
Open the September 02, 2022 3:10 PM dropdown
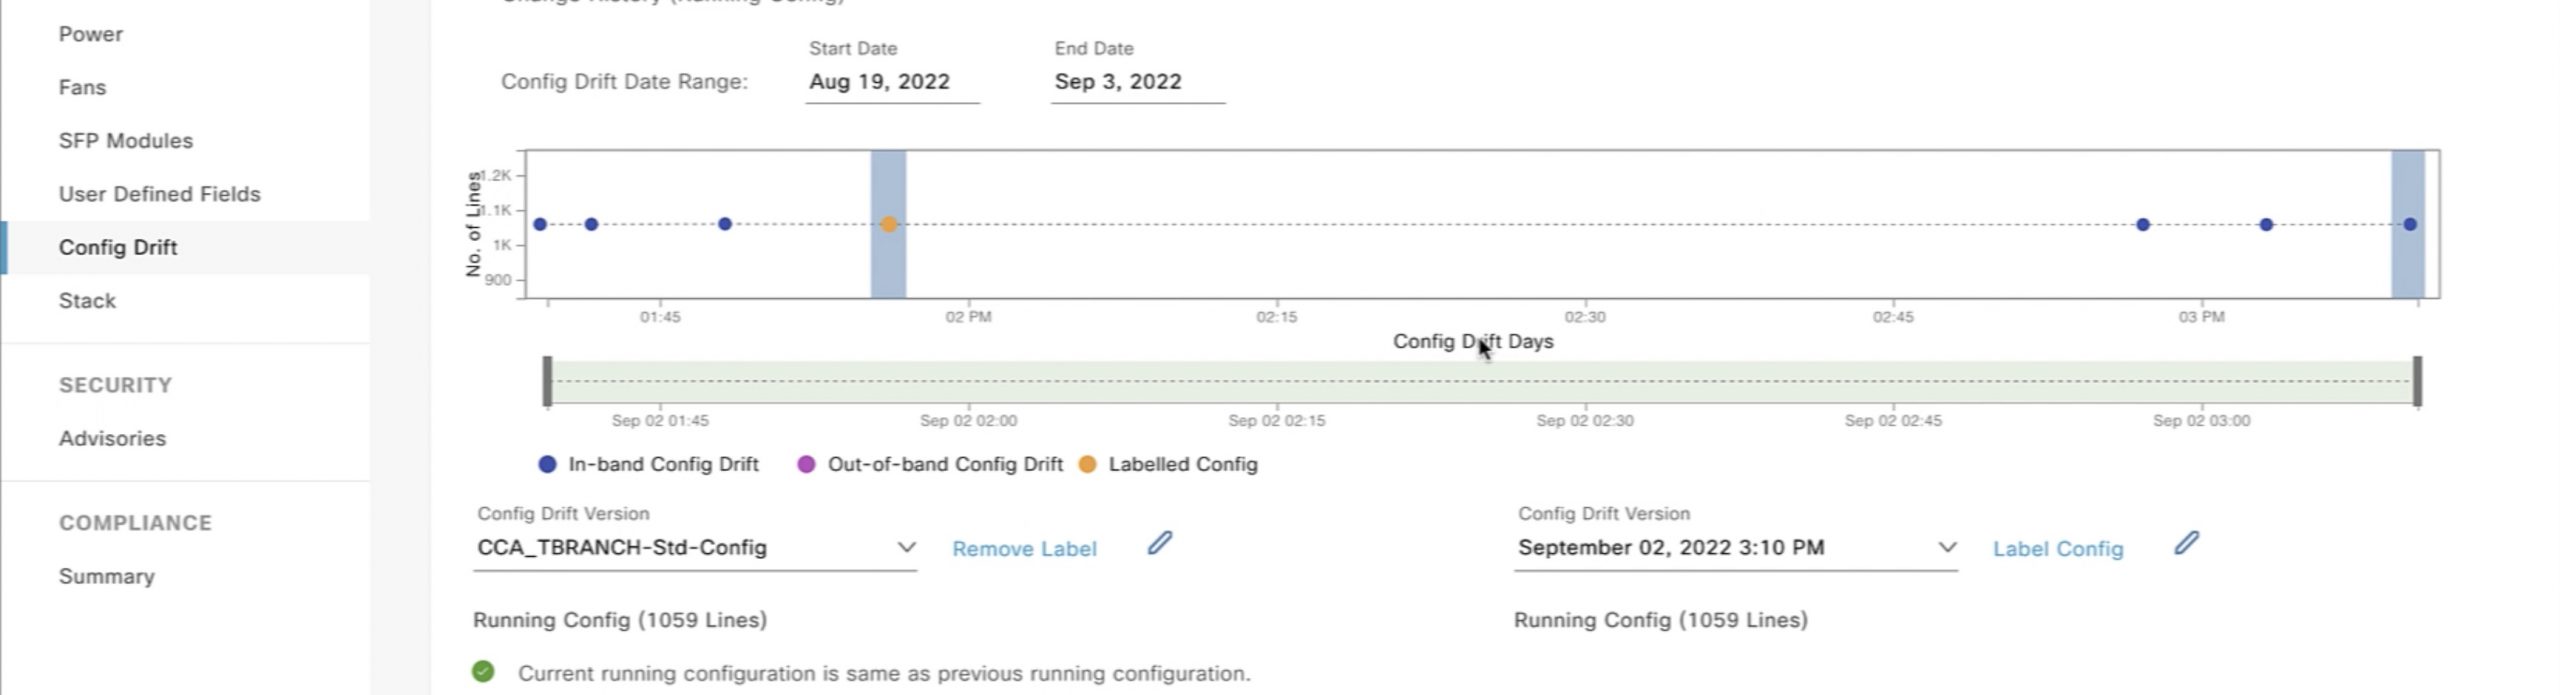(1946, 547)
